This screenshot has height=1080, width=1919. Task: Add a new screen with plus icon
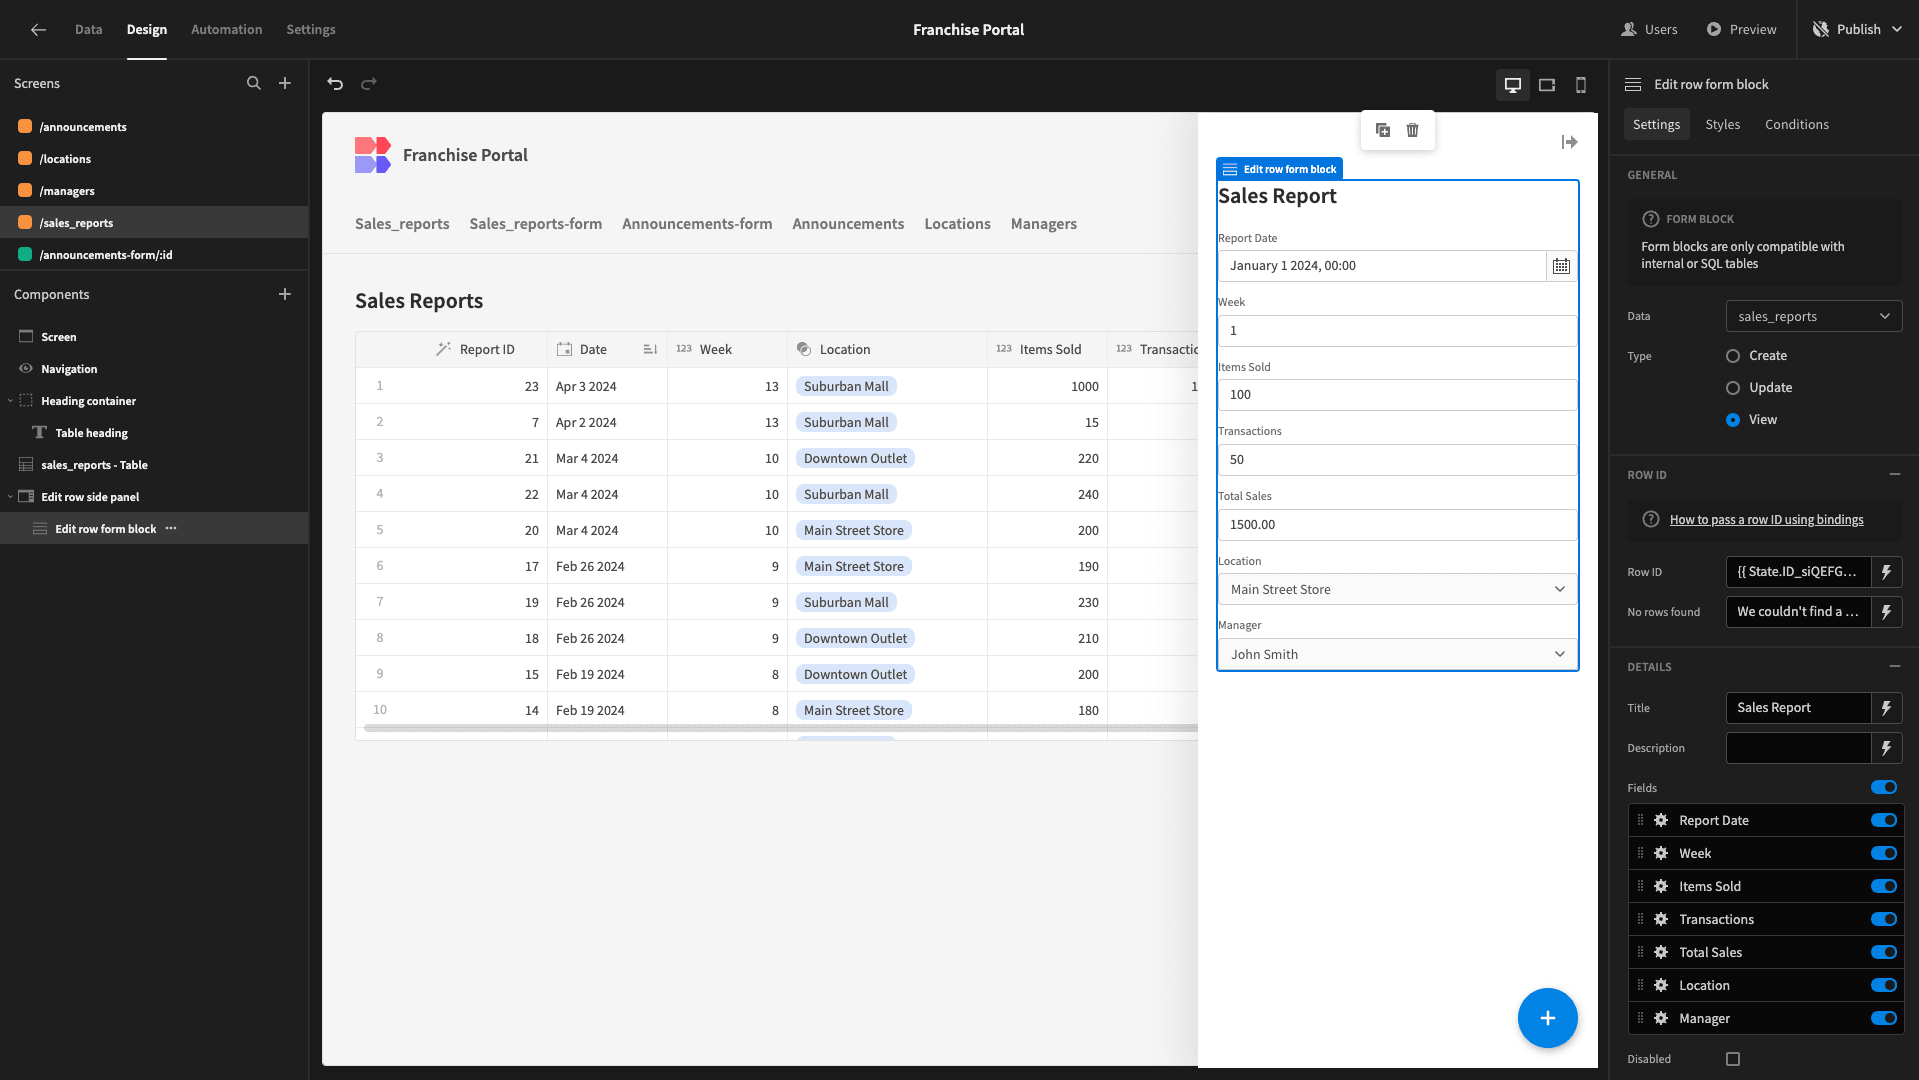coord(285,84)
